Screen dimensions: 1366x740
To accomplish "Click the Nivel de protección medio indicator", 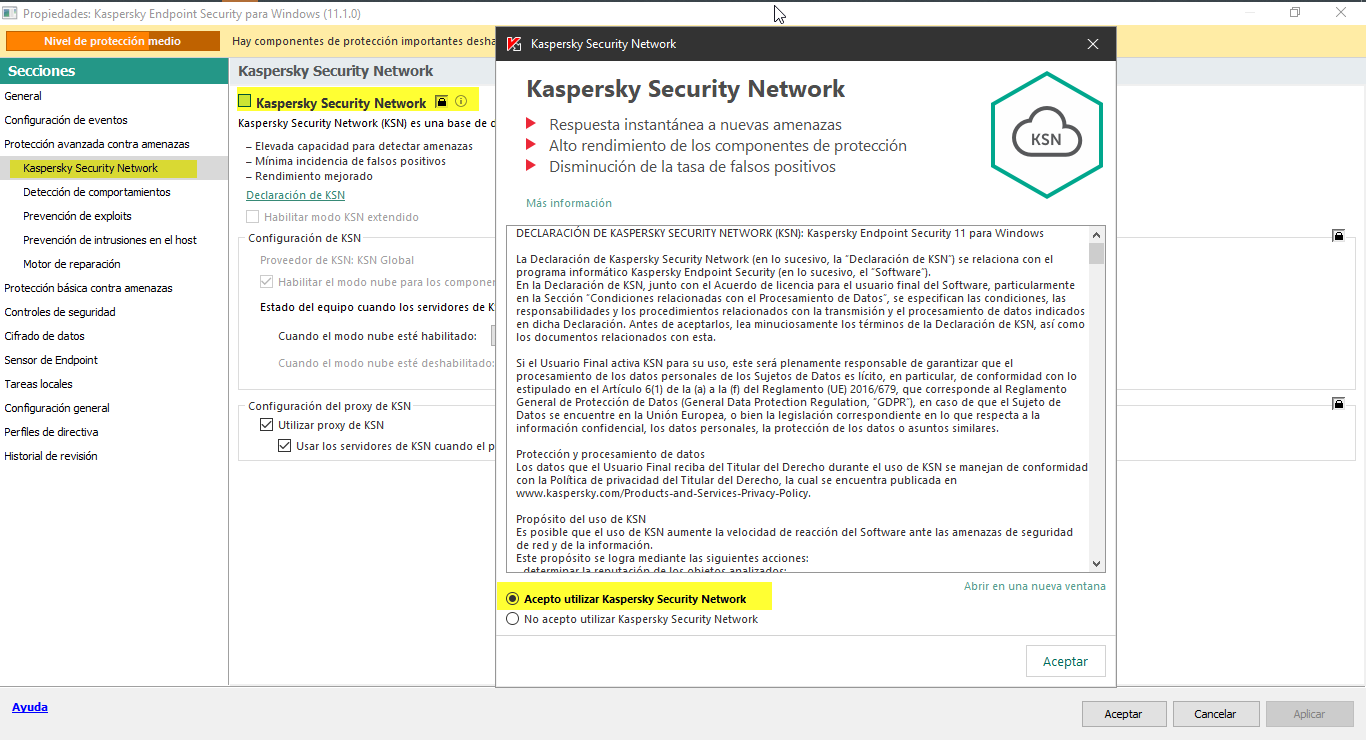I will pos(113,41).
